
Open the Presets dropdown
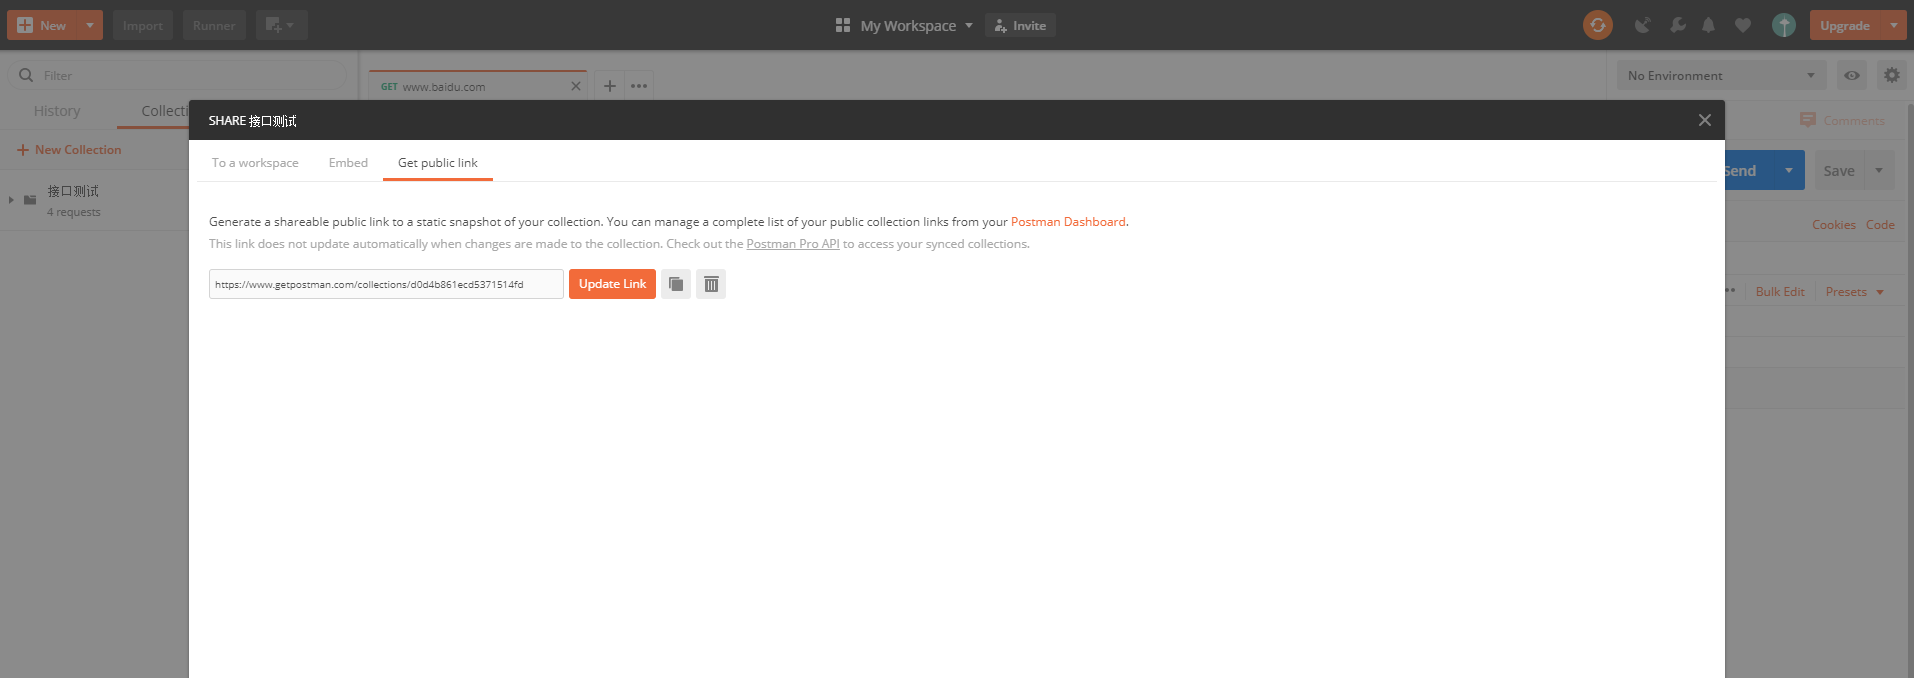[1855, 292]
